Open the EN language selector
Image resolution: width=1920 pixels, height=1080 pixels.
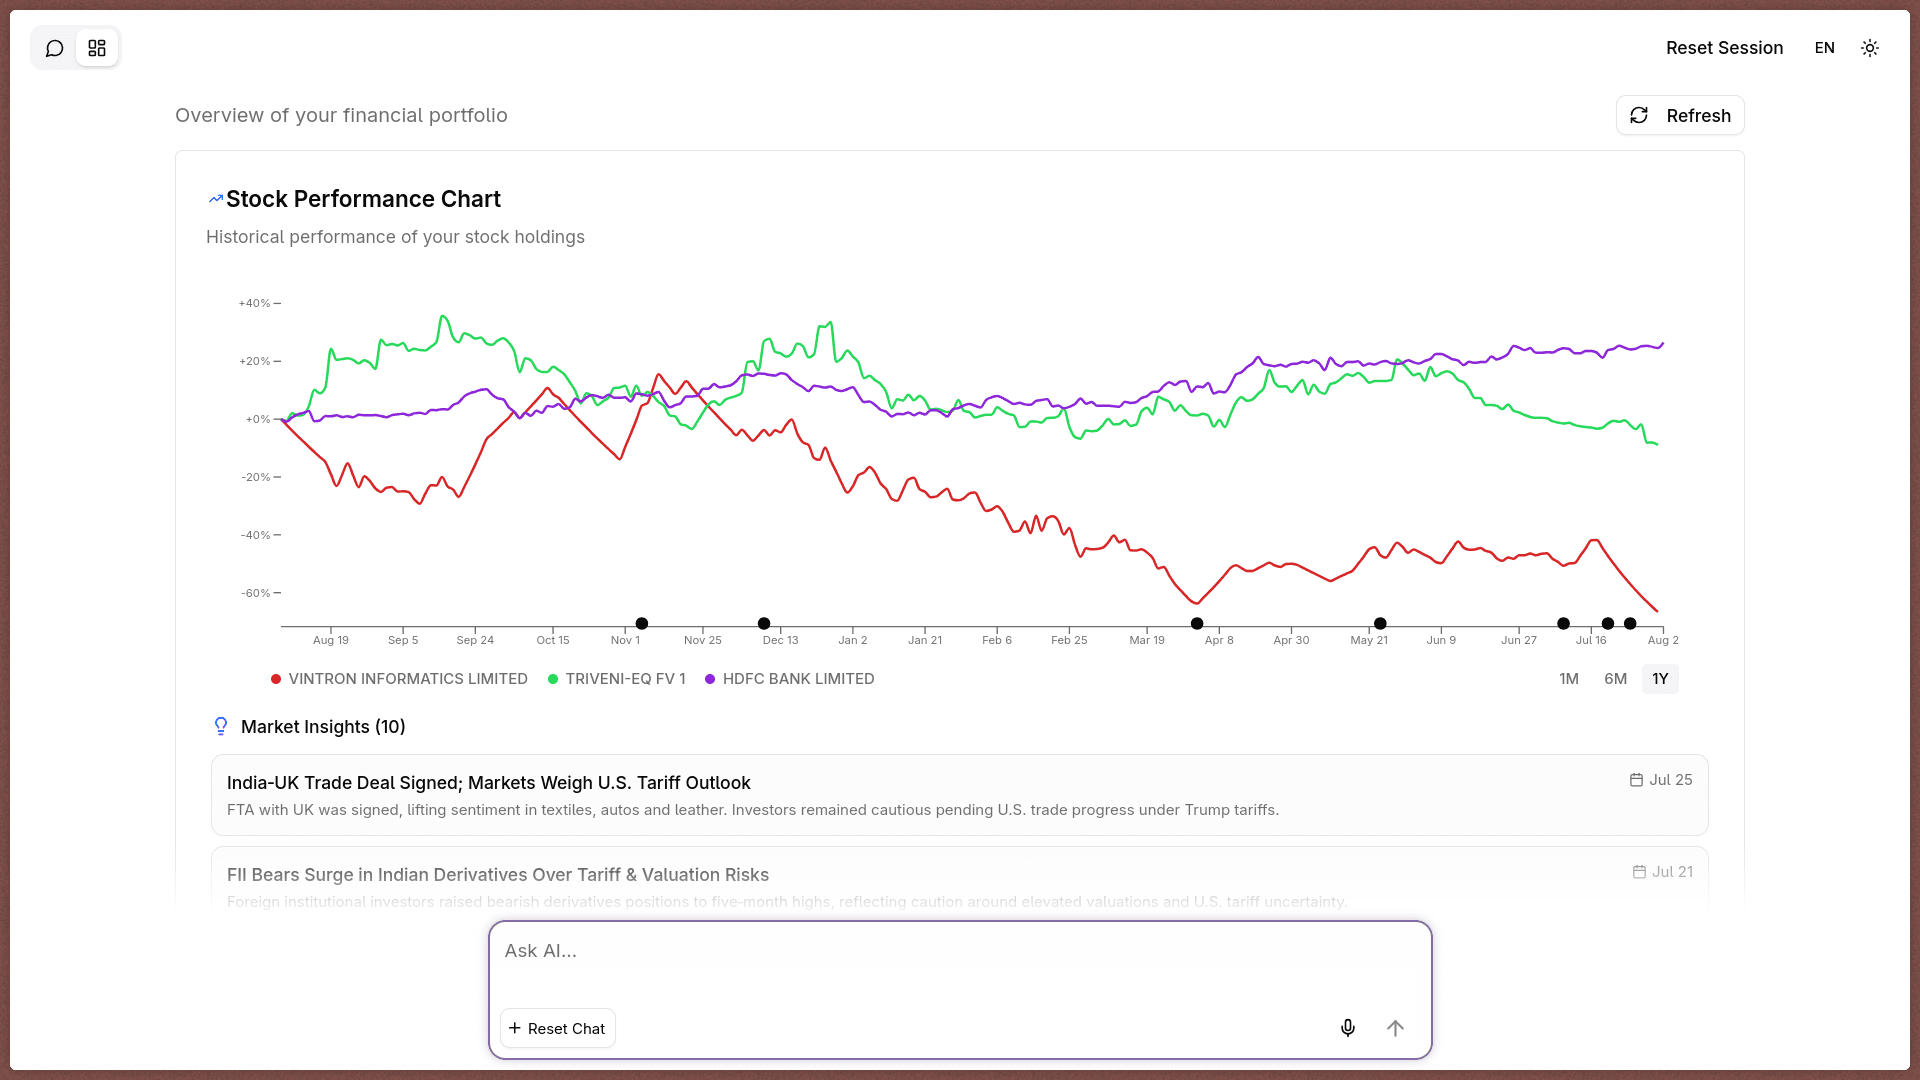[x=1824, y=48]
